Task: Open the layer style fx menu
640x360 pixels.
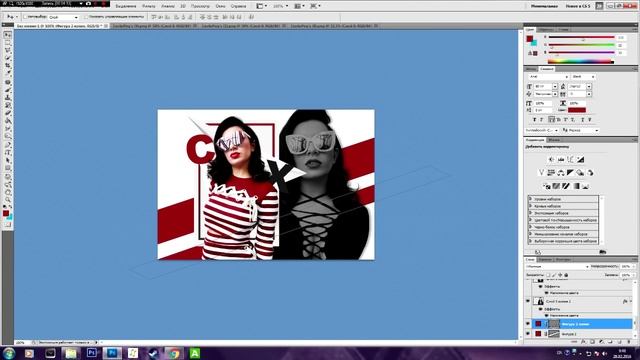Action: coord(584,342)
